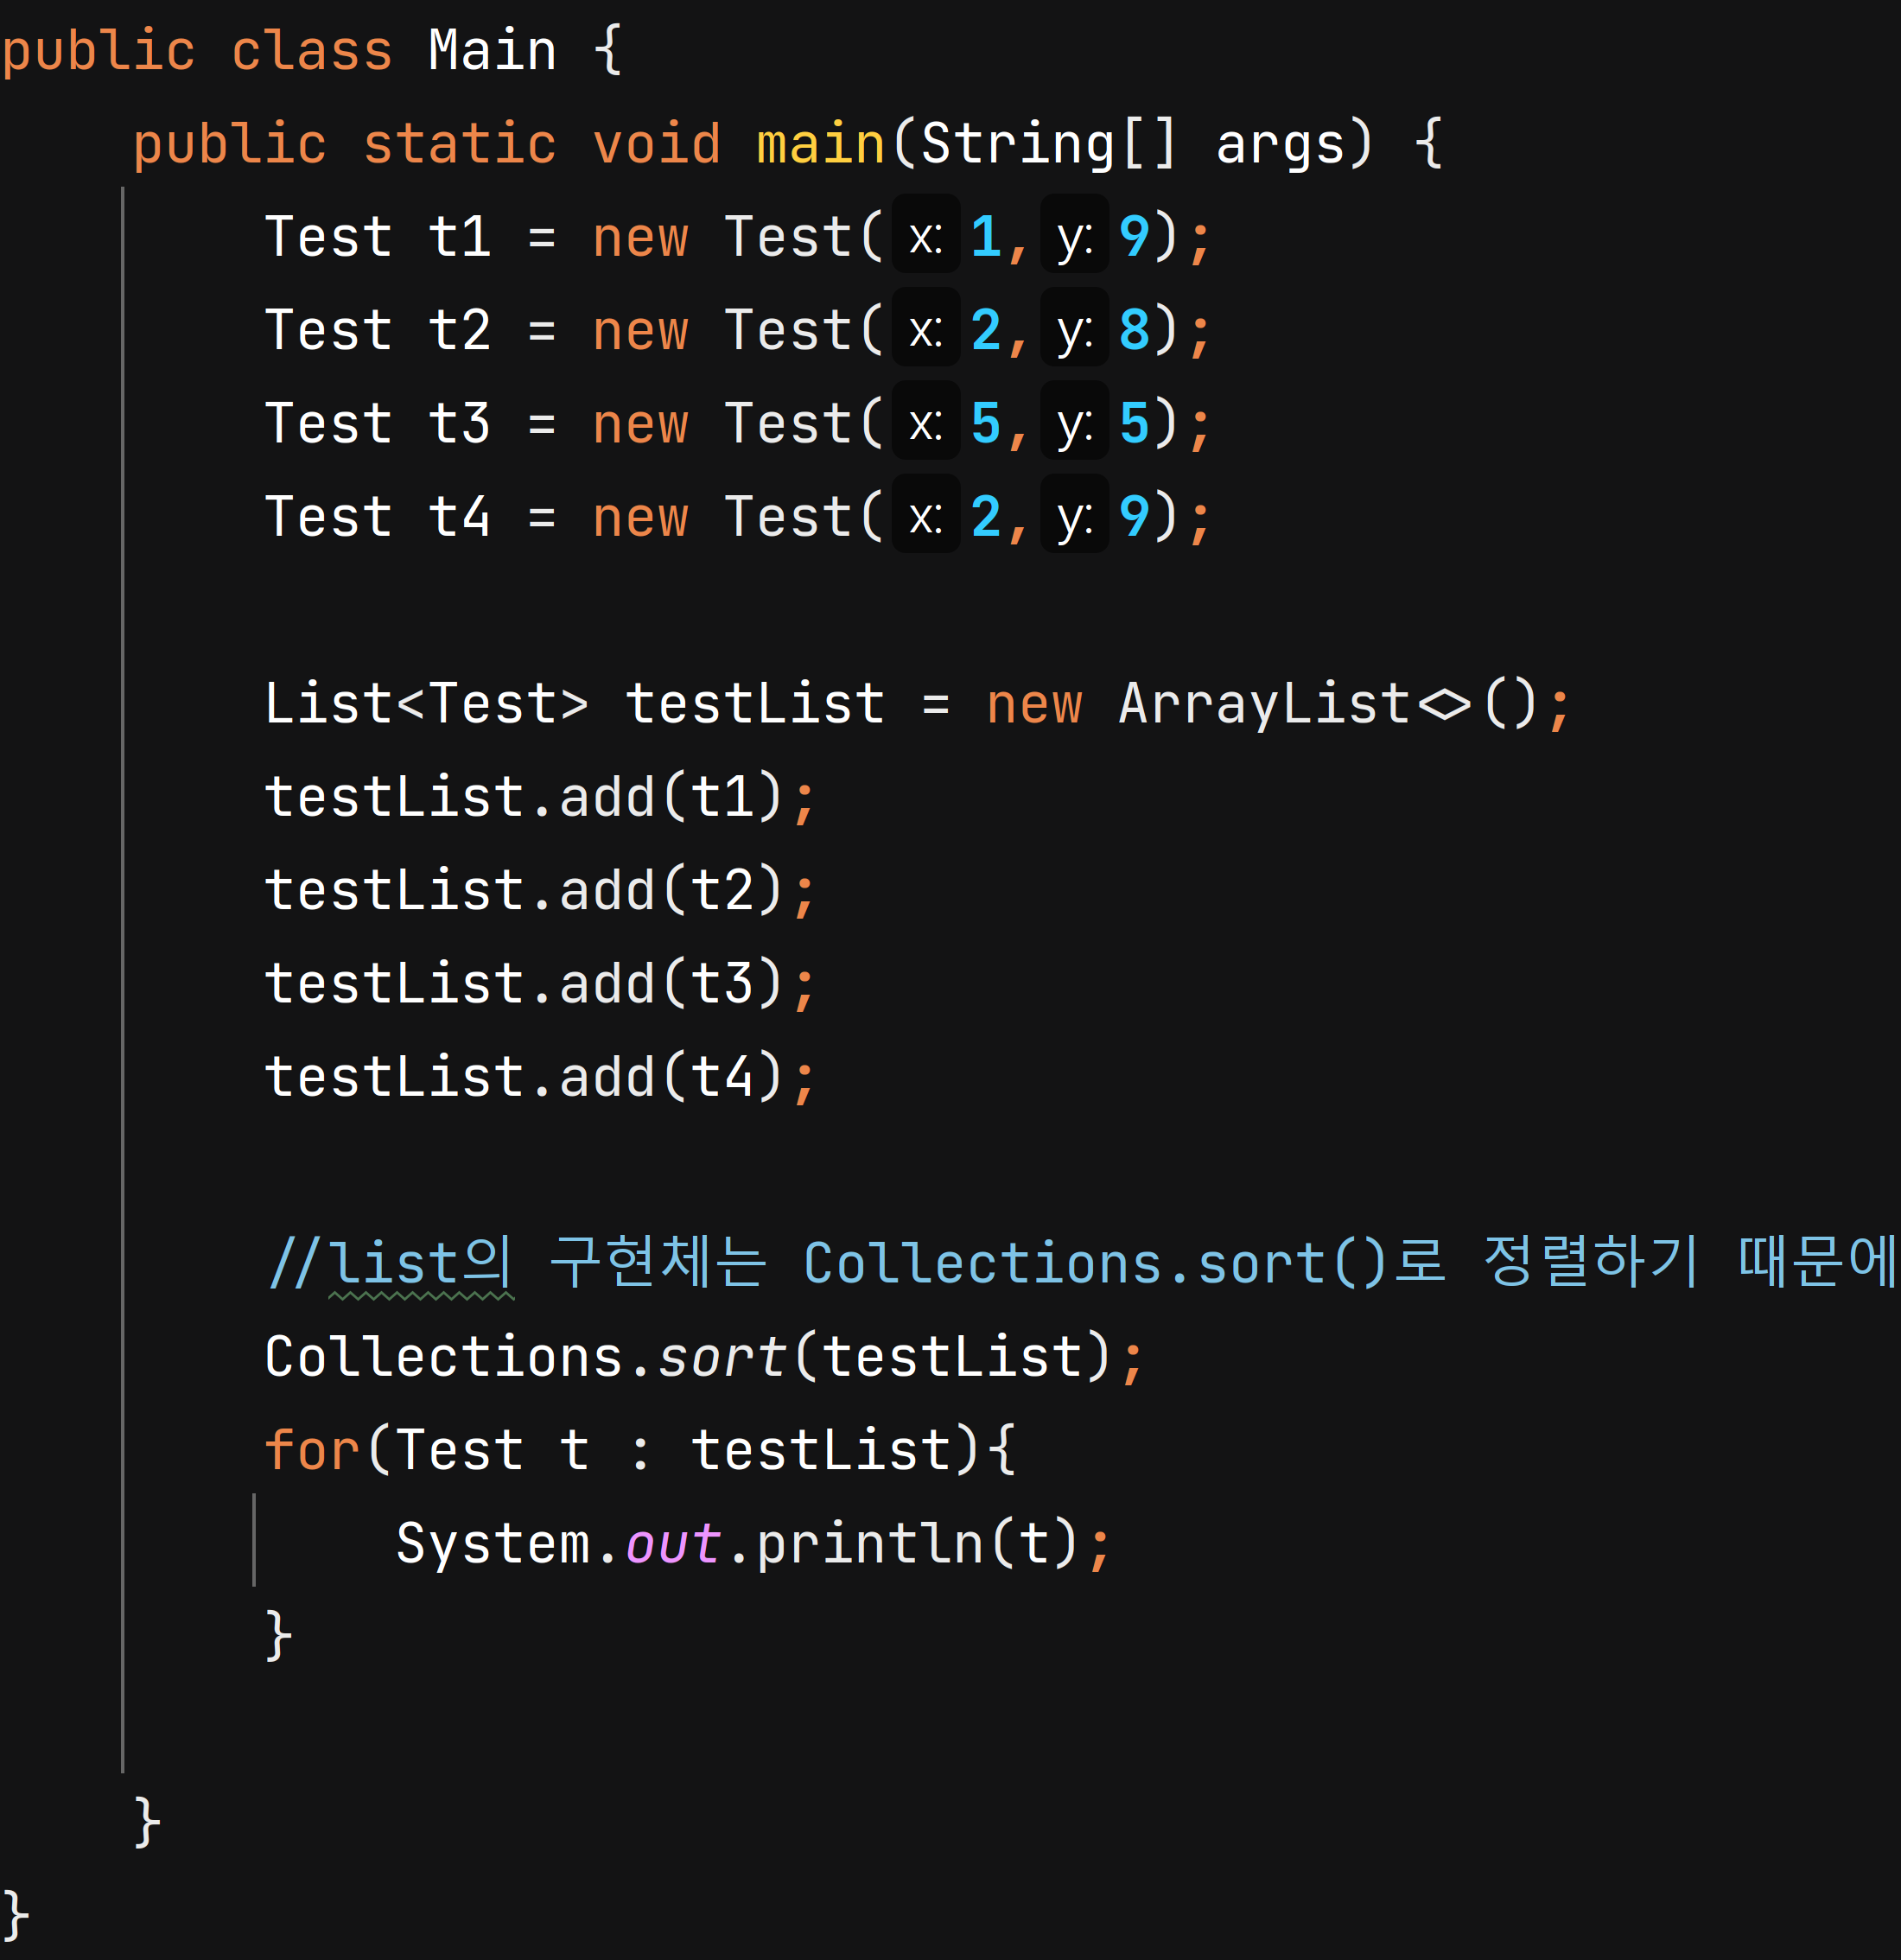Click the class name Main

point(492,52)
